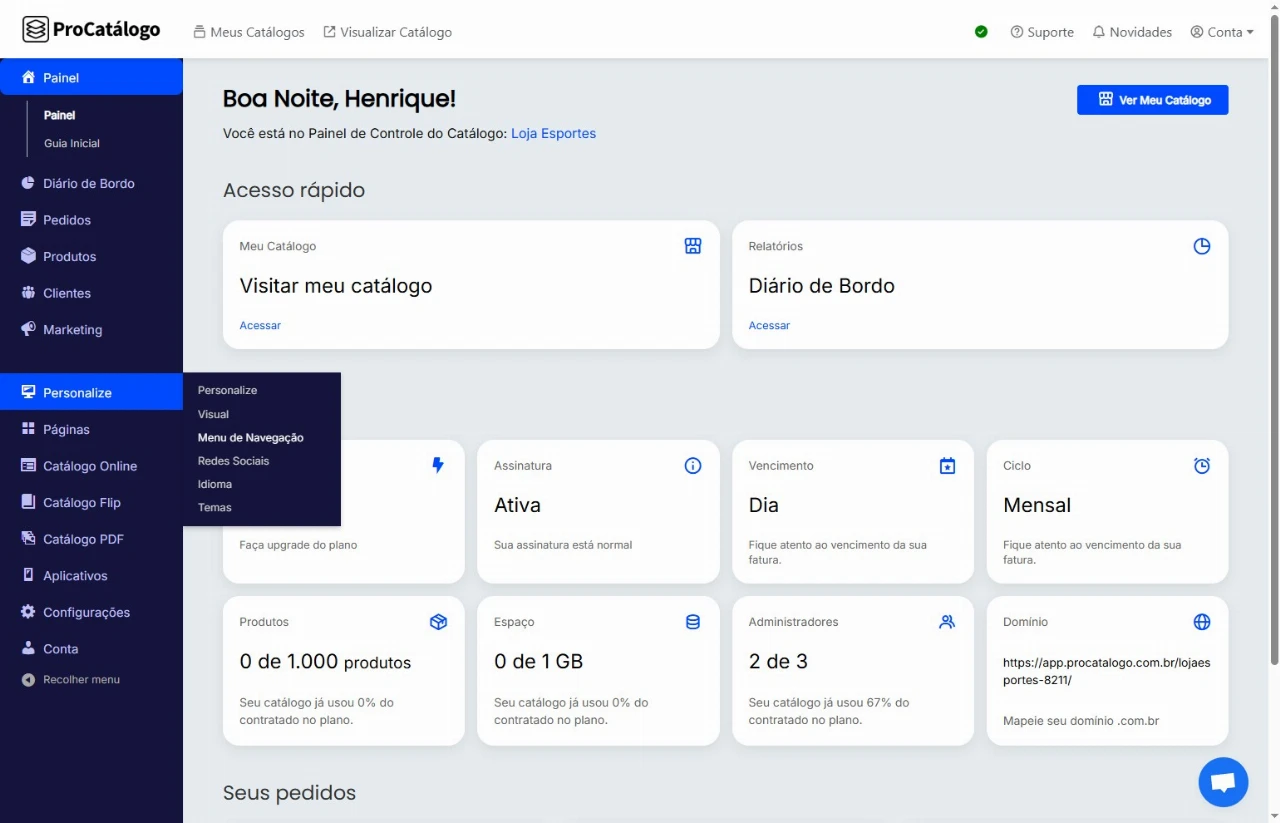Click the calendar icon in Vencimento card
1280x823 pixels.
pos(947,466)
